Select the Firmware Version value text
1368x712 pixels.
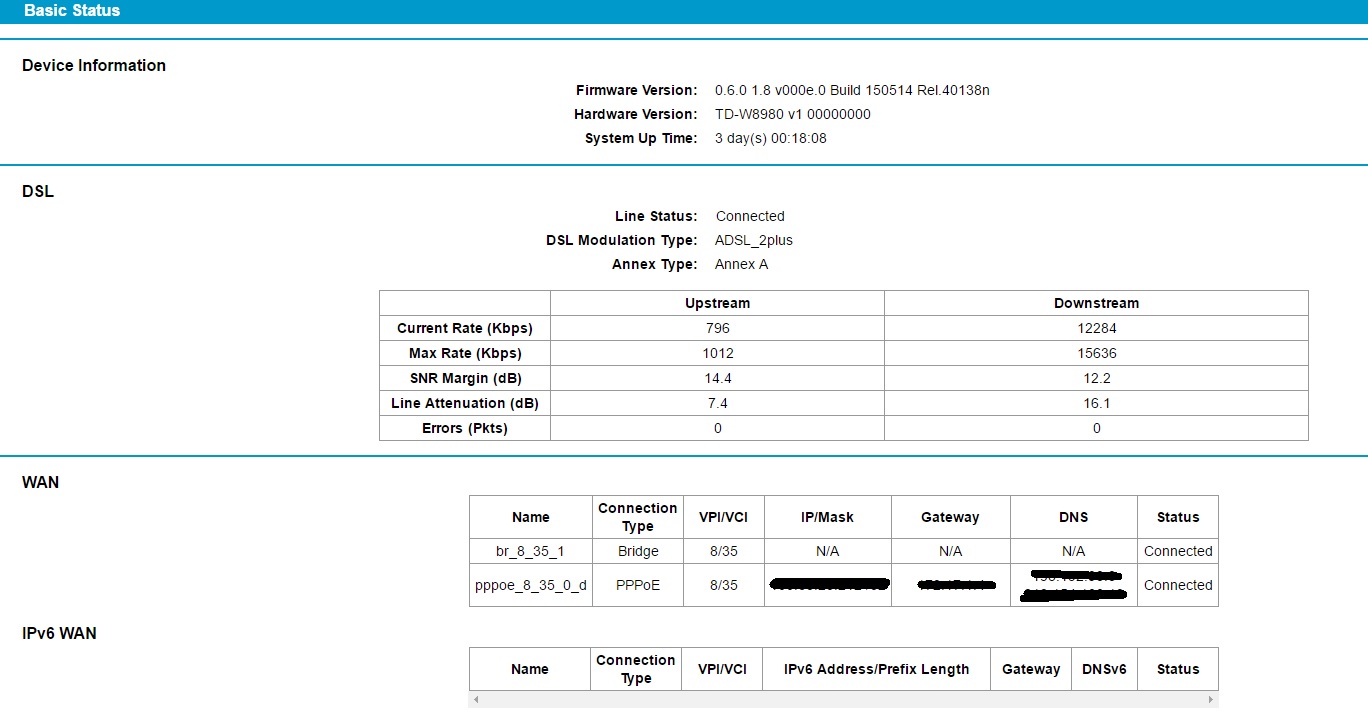pos(852,90)
